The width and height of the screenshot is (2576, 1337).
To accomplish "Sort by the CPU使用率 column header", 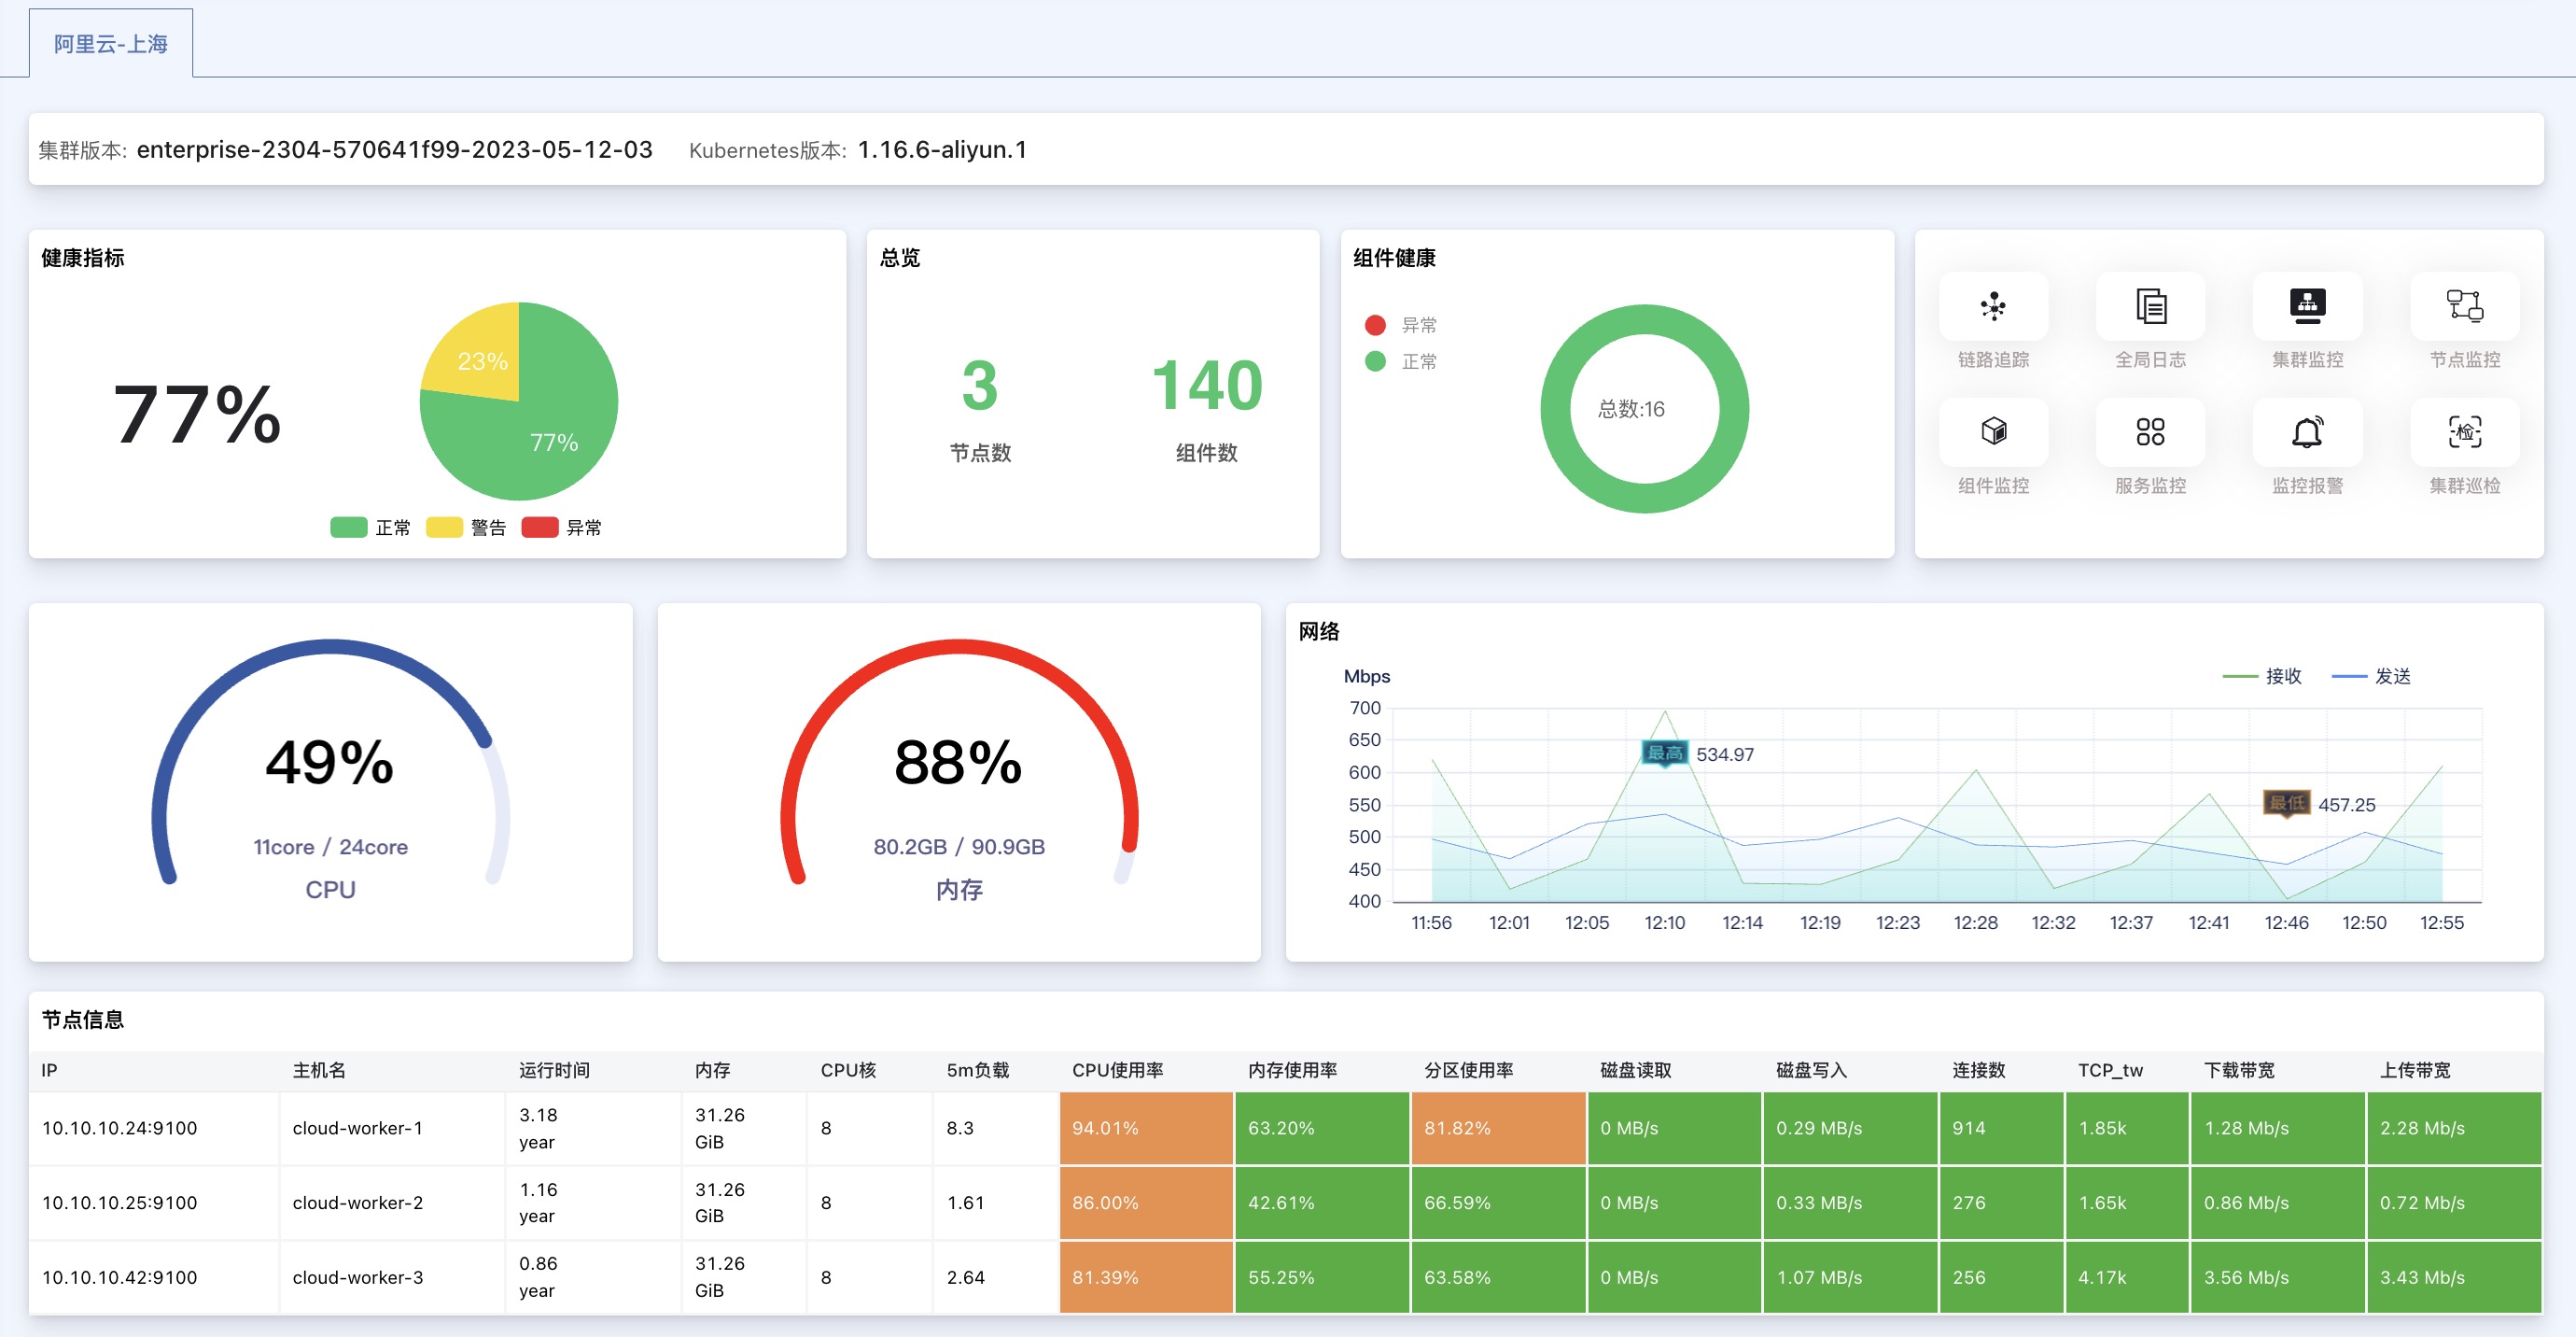I will 1117,1070.
